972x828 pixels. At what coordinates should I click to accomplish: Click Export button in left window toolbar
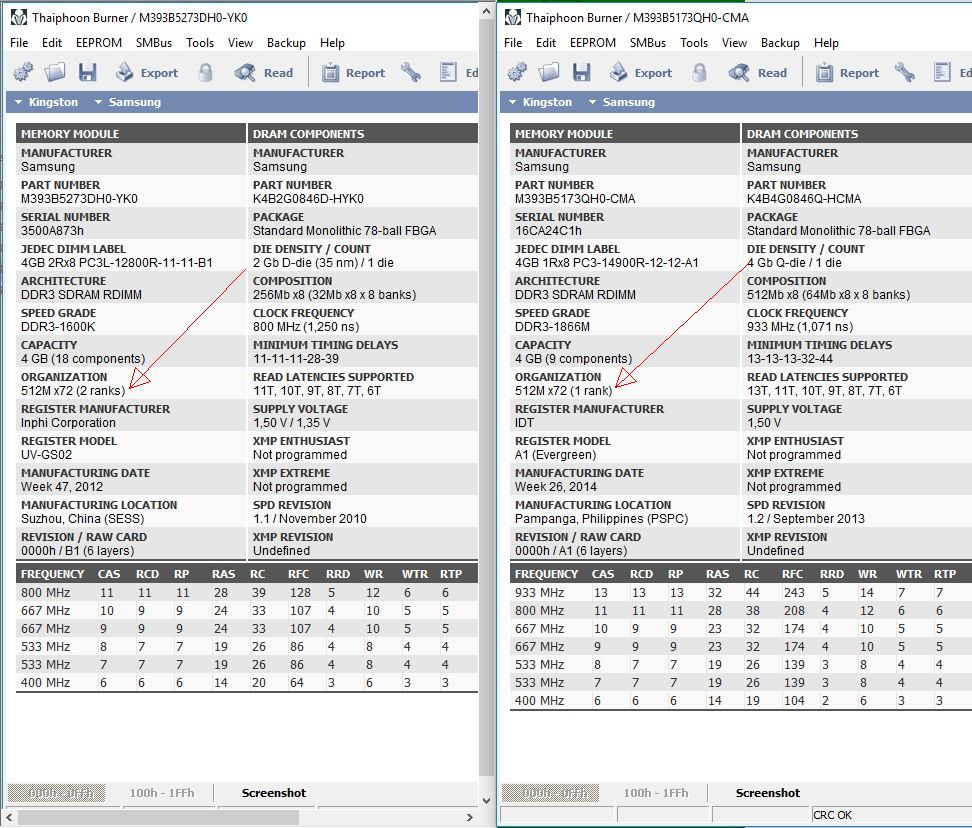(147, 73)
